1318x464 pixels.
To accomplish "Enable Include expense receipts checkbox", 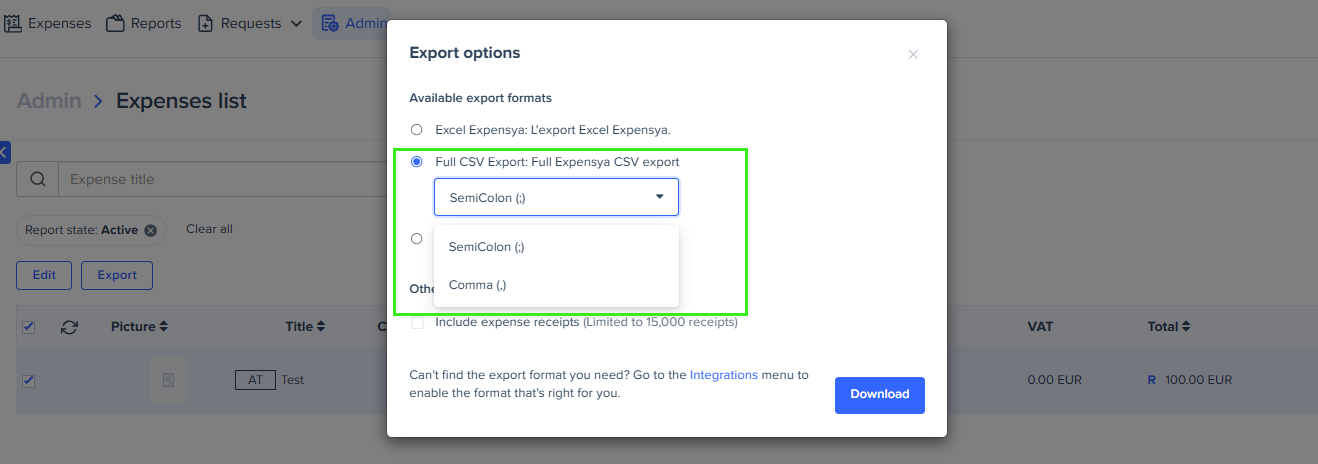I will pos(417,322).
